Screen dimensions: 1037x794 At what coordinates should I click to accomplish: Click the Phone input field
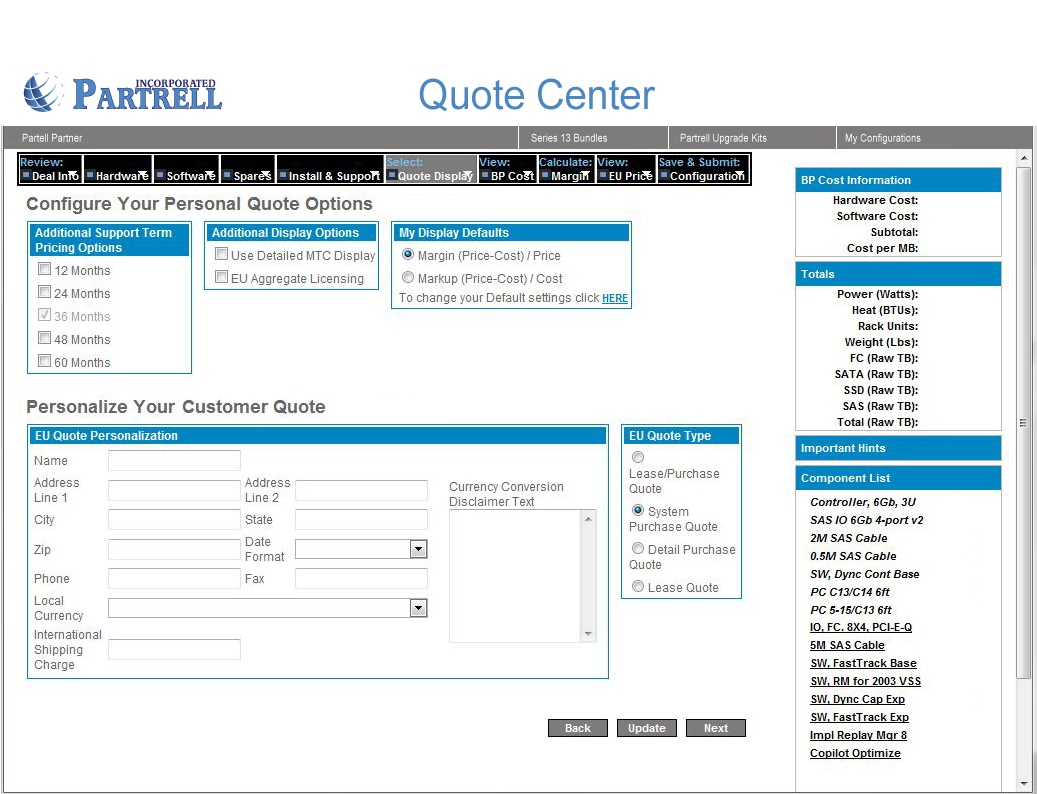[174, 578]
